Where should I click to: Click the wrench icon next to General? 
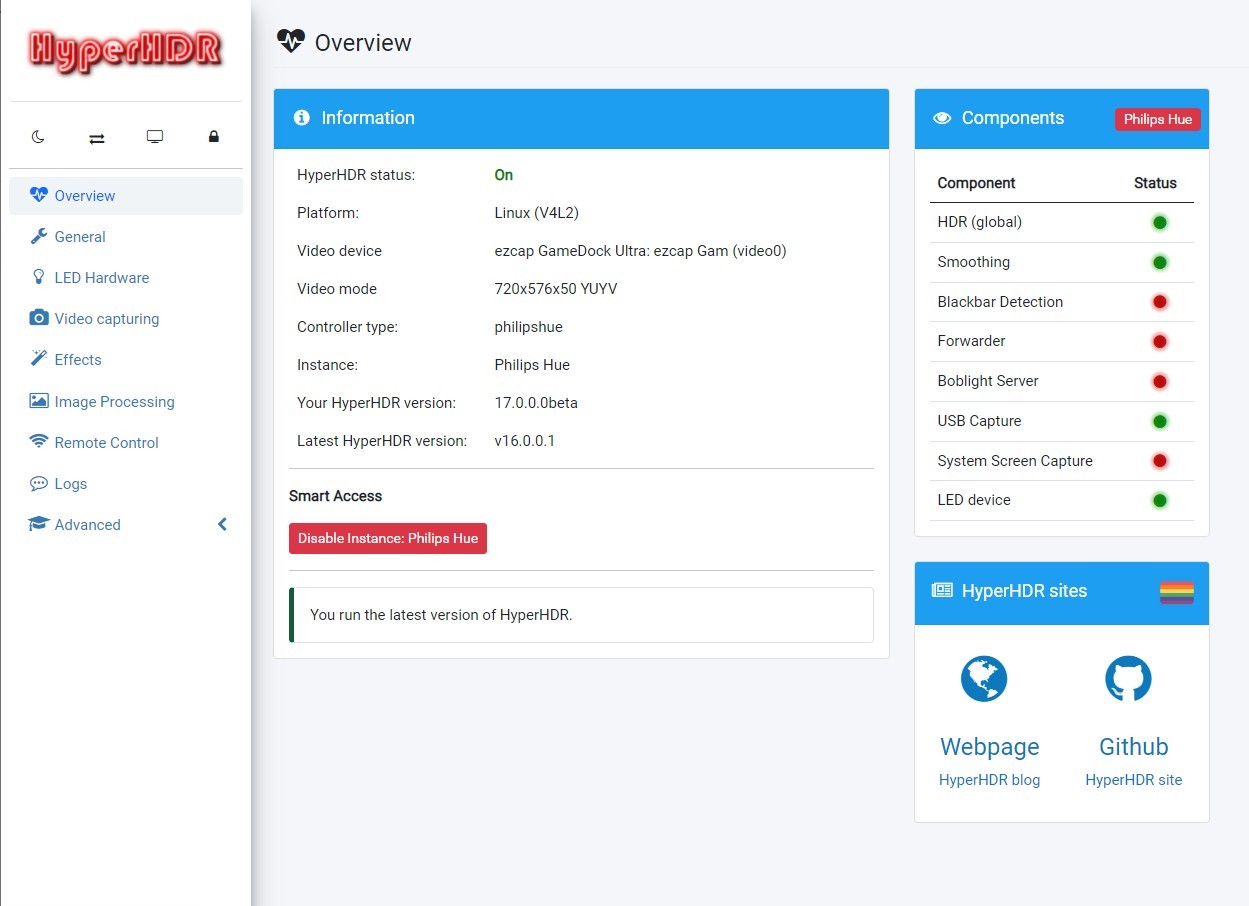[x=39, y=236]
